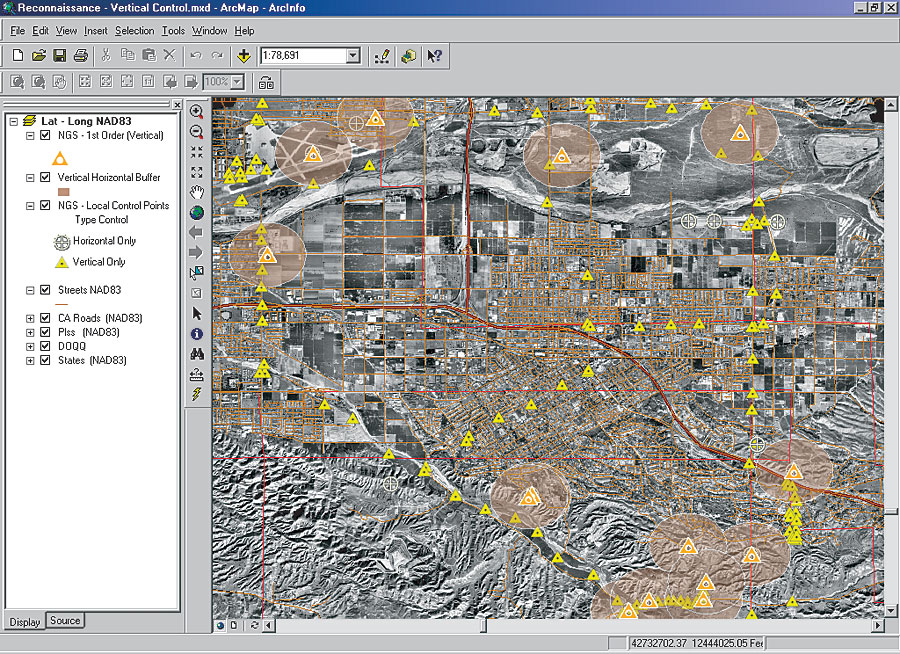The height and width of the screenshot is (654, 900).
Task: Collapse the NGS 1st Order layer
Action: tap(30, 135)
